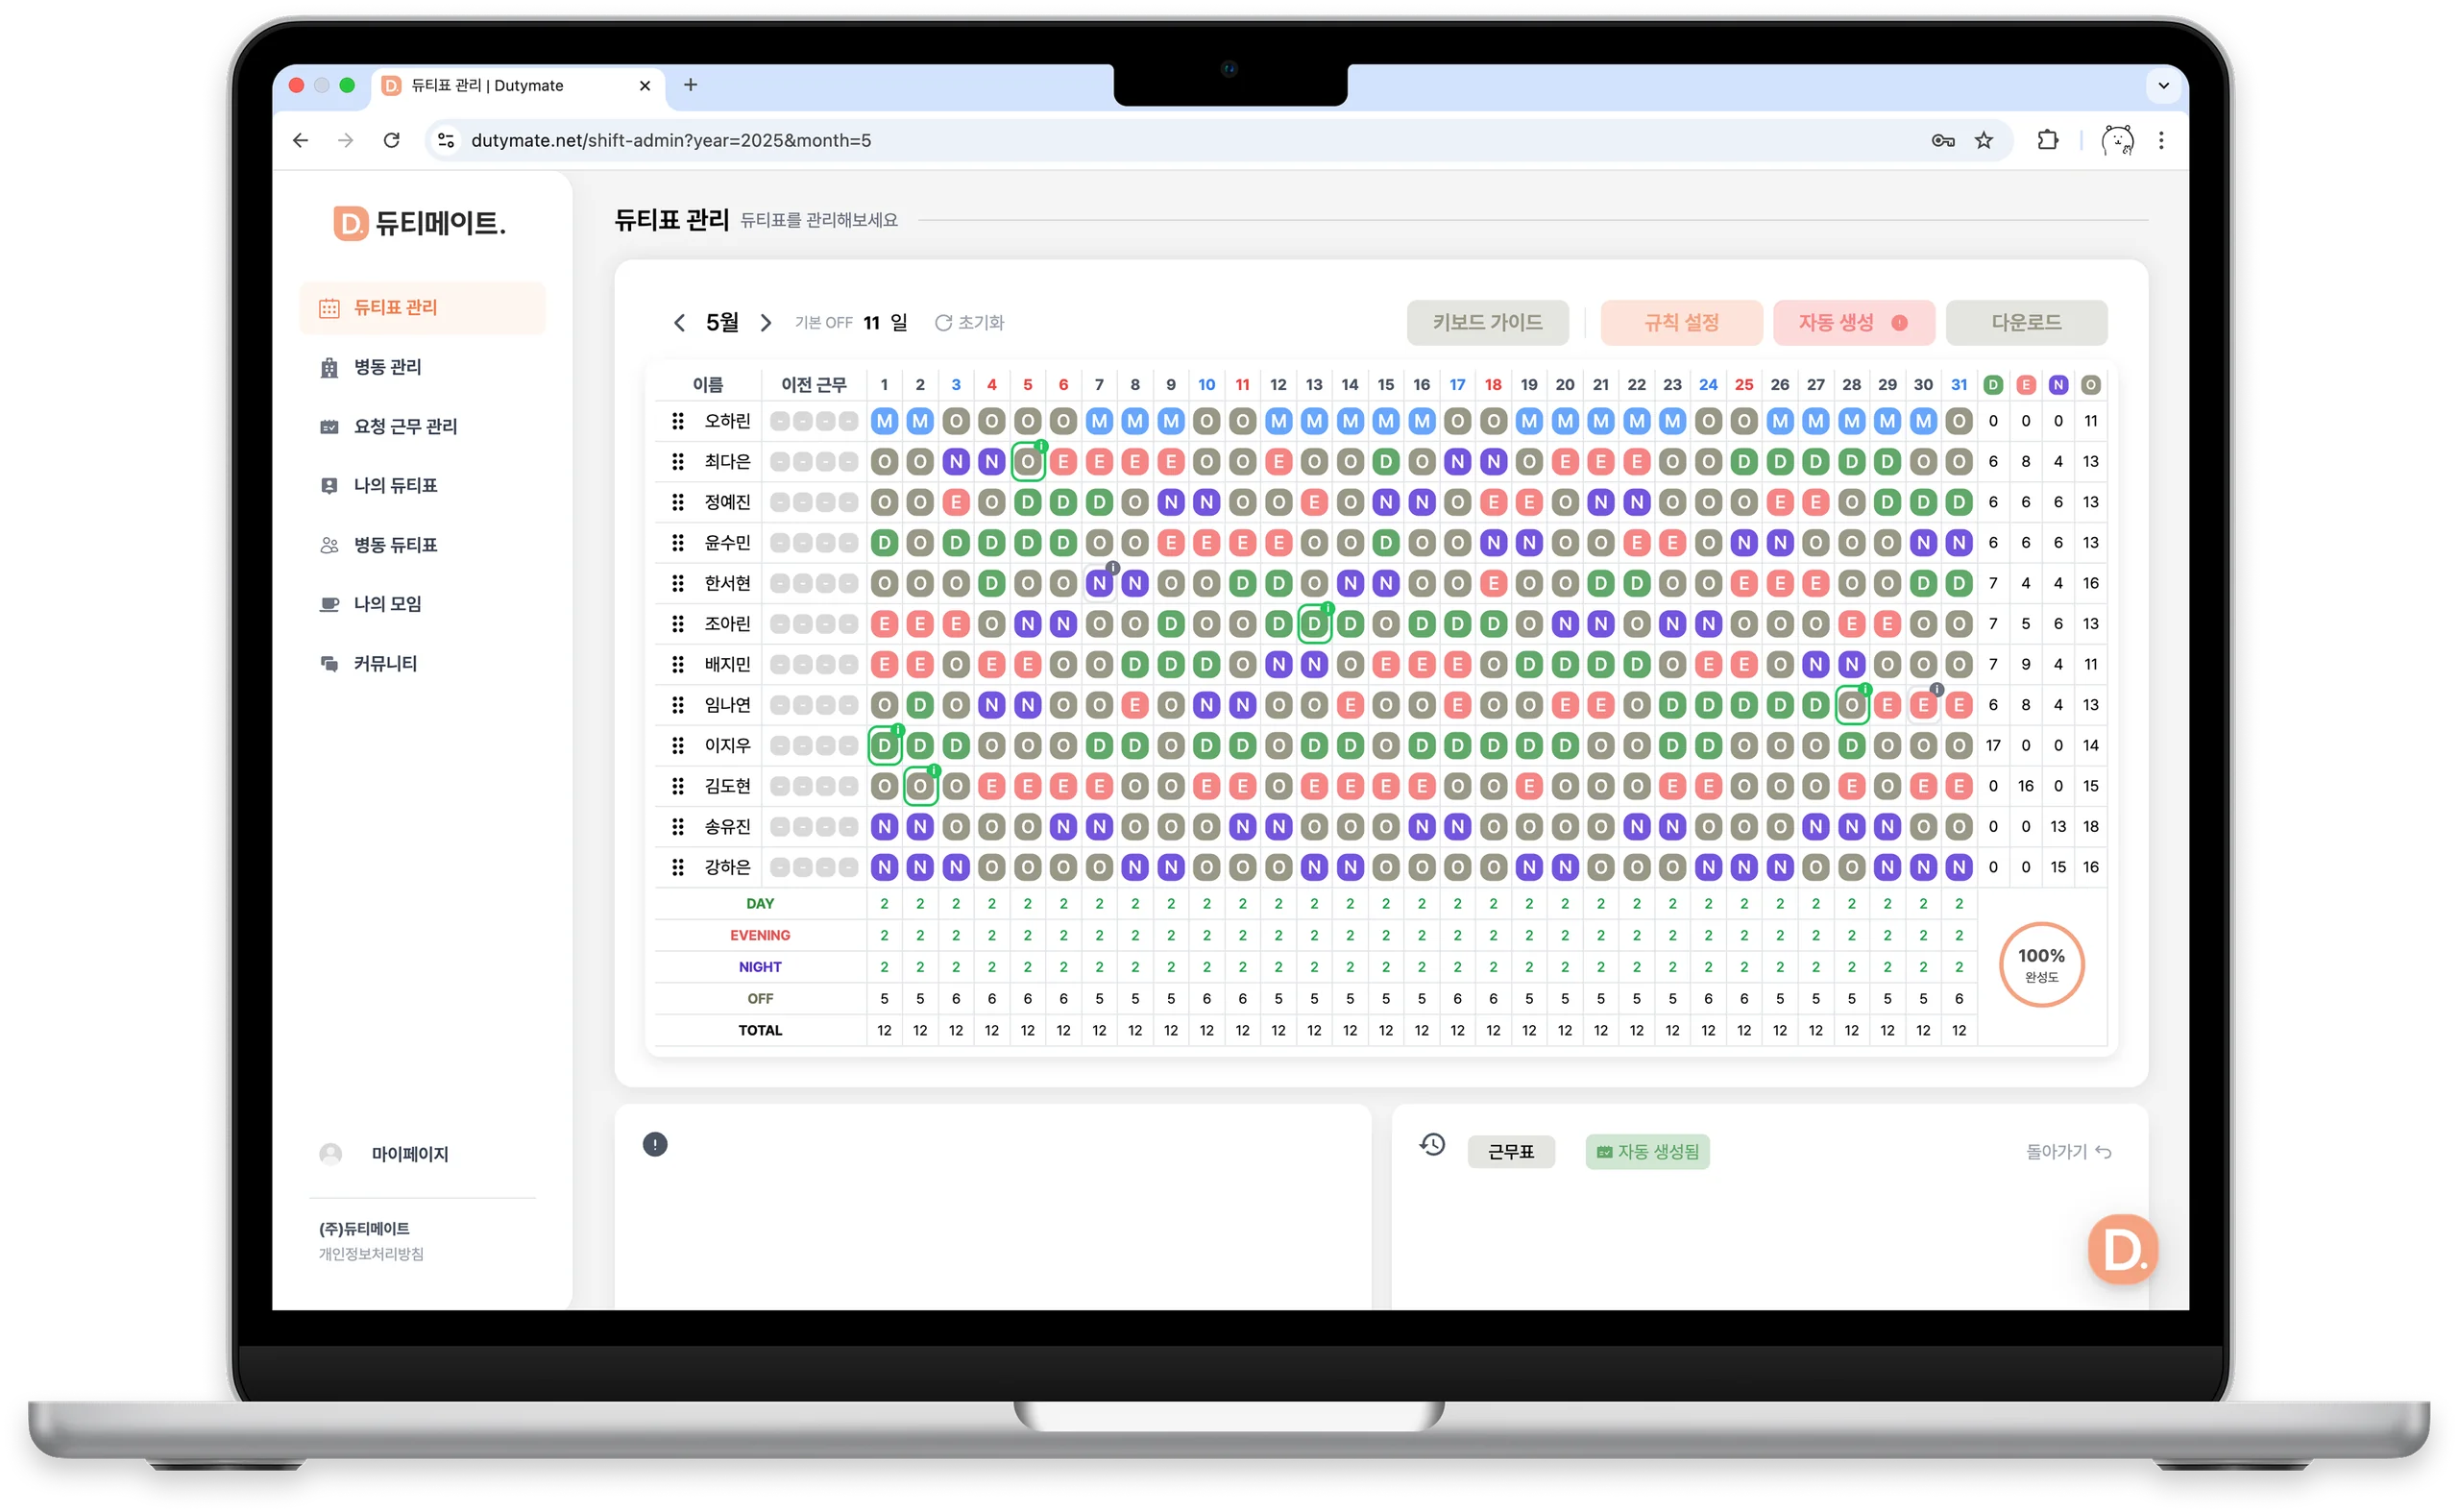This screenshot has width=2459, height=1512.
Task: Select the 근무표 history tab
Action: pos(1511,1152)
